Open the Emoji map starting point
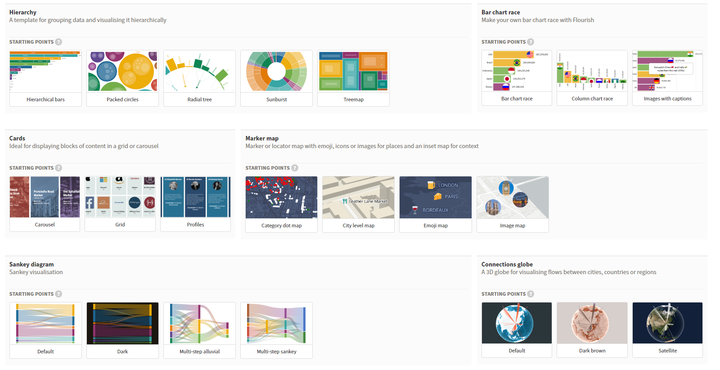This screenshot has height=370, width=720. (435, 204)
